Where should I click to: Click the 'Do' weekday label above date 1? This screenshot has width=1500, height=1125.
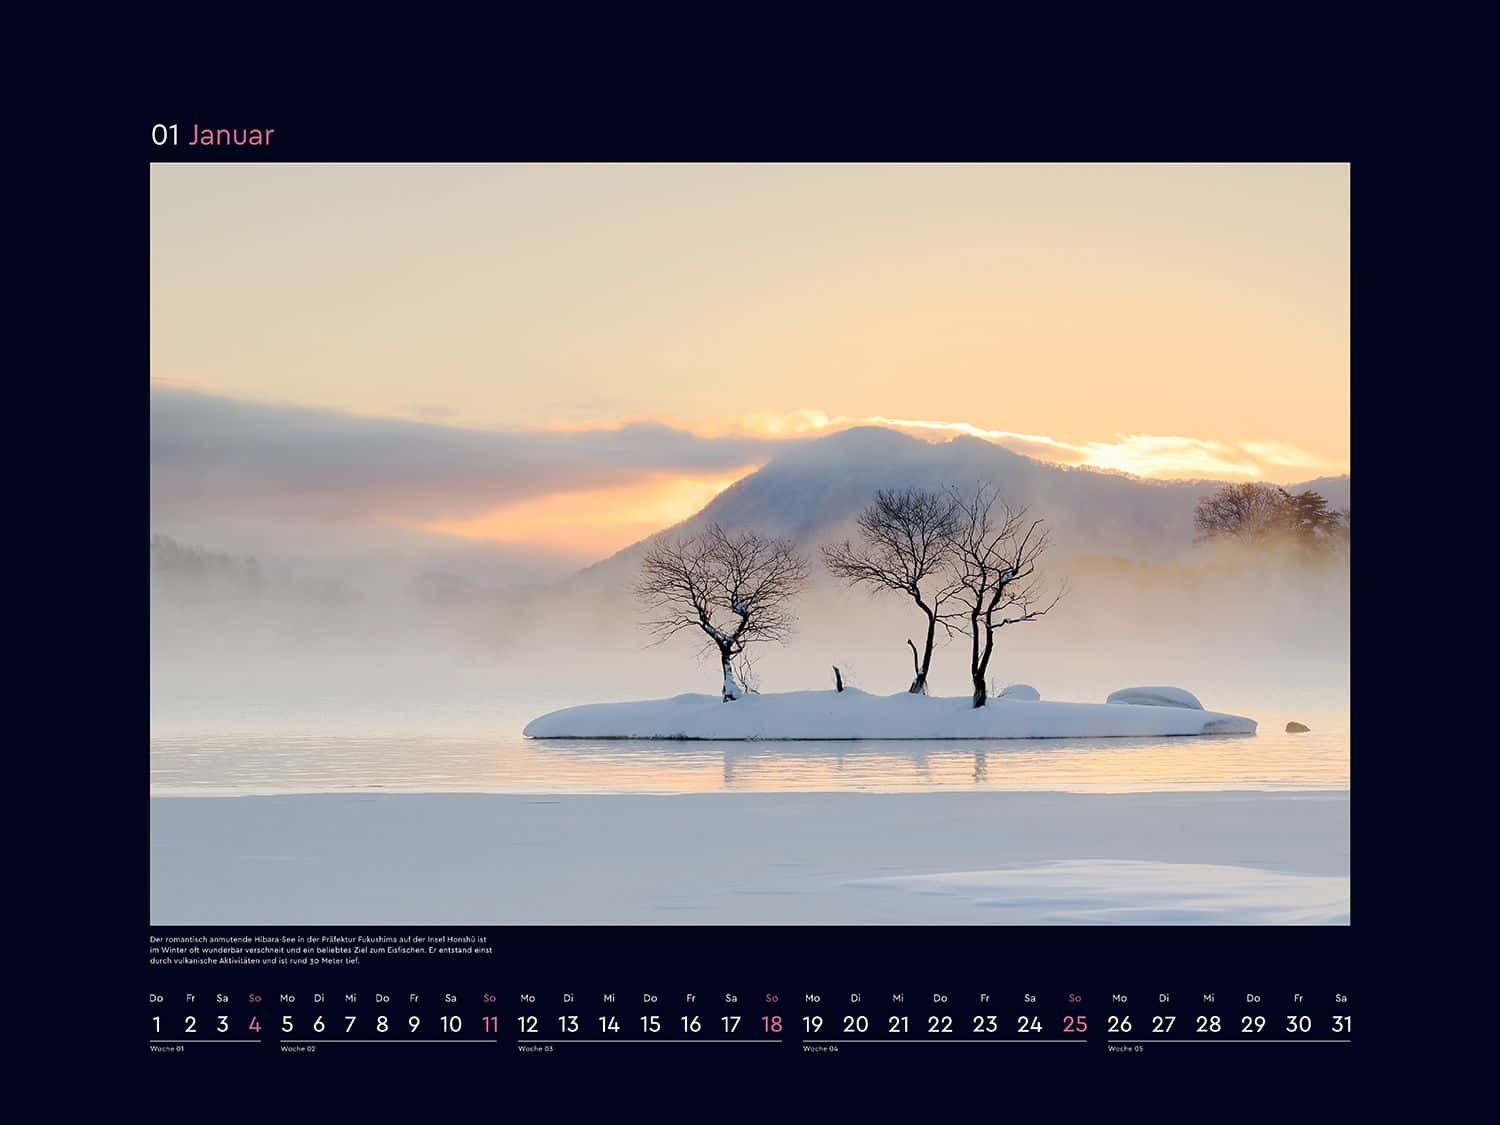[156, 998]
